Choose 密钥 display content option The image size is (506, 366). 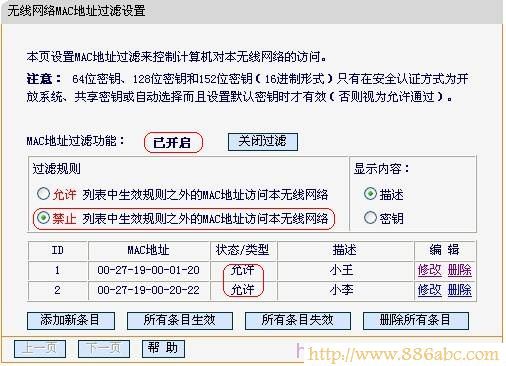370,218
